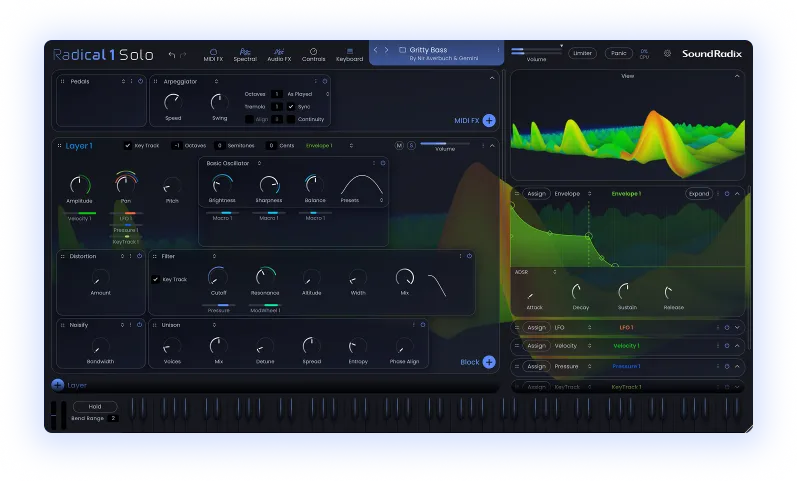Enable the Arpeggiator Continuity checkbox
Screen dimensions: 797x481
click(291, 119)
